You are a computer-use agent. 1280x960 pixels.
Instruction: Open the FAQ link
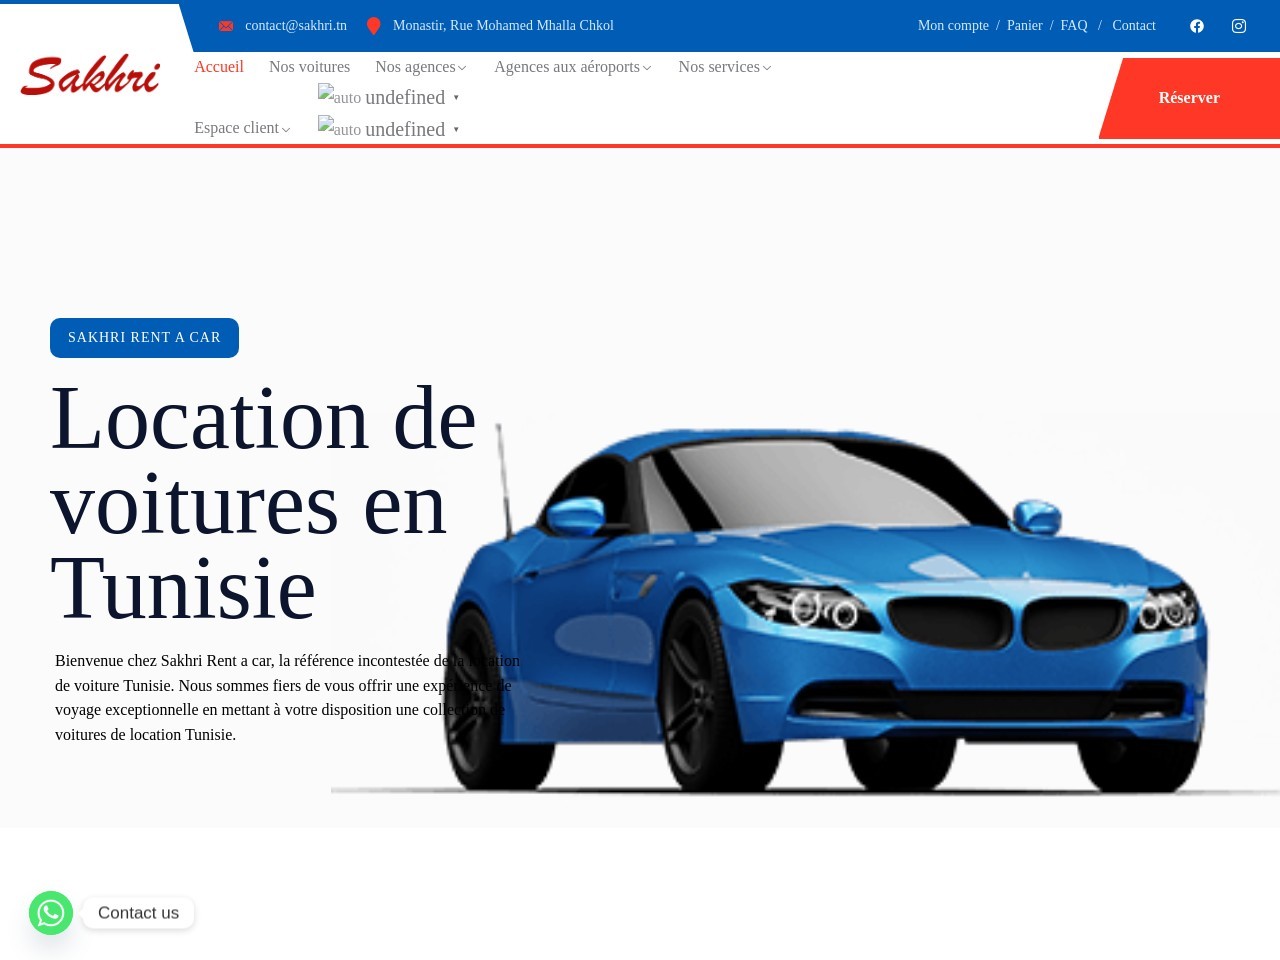pyautogui.click(x=1073, y=26)
